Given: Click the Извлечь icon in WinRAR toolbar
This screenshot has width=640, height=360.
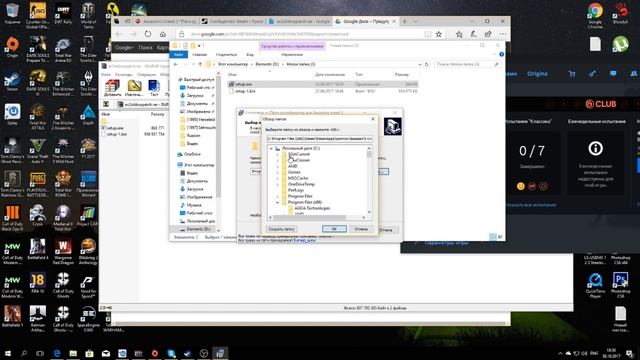Looking at the screenshot, I should [134, 88].
